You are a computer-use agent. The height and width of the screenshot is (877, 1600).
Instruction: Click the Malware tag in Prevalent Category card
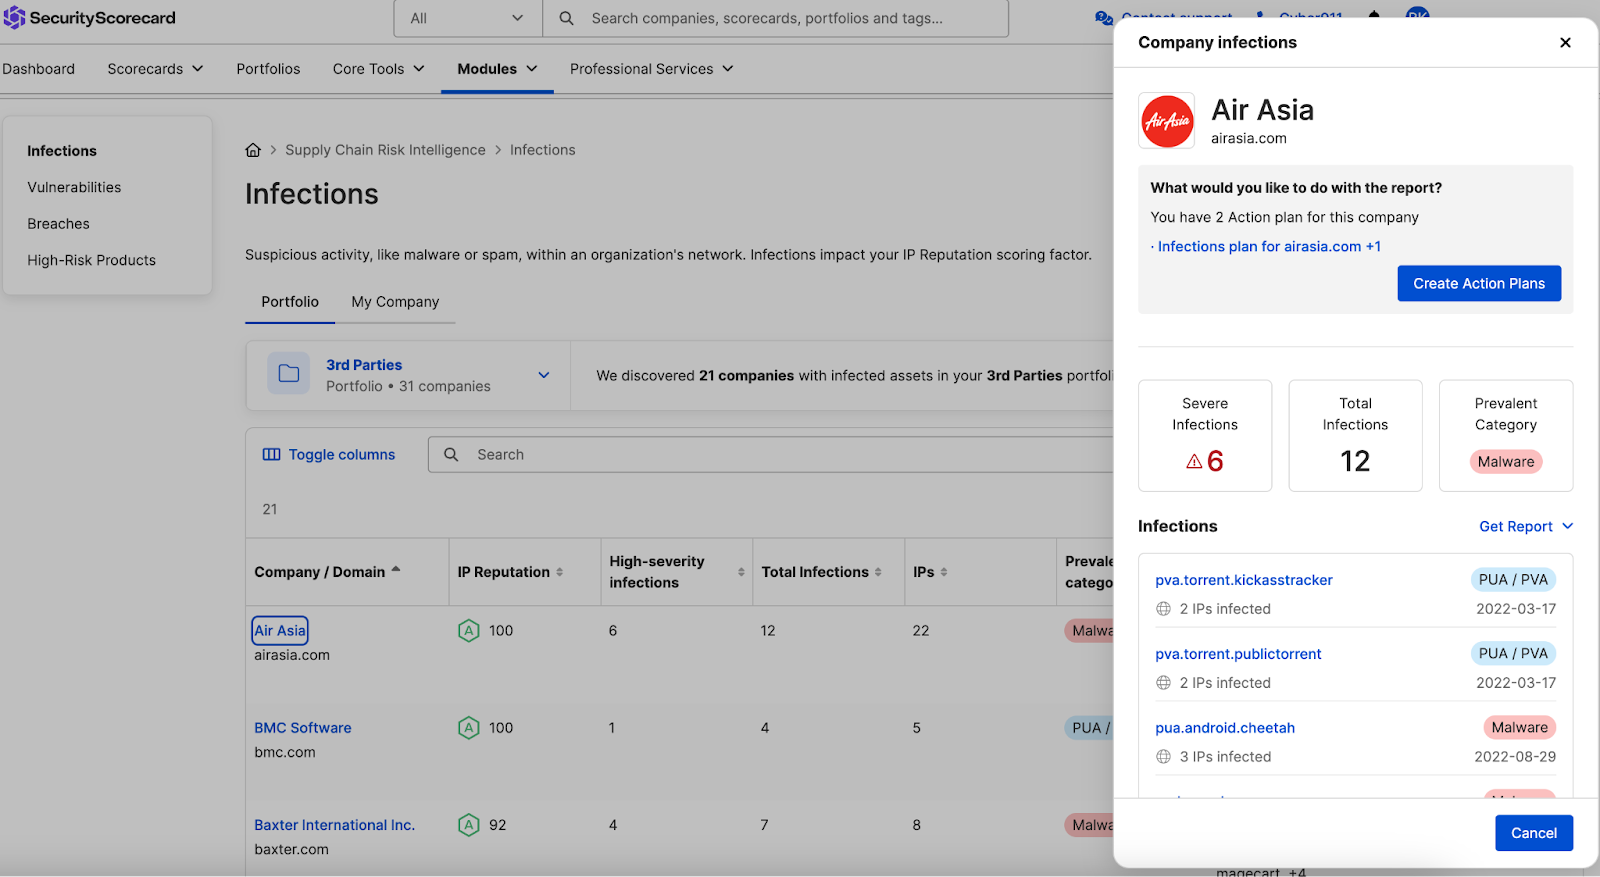pyautogui.click(x=1506, y=462)
